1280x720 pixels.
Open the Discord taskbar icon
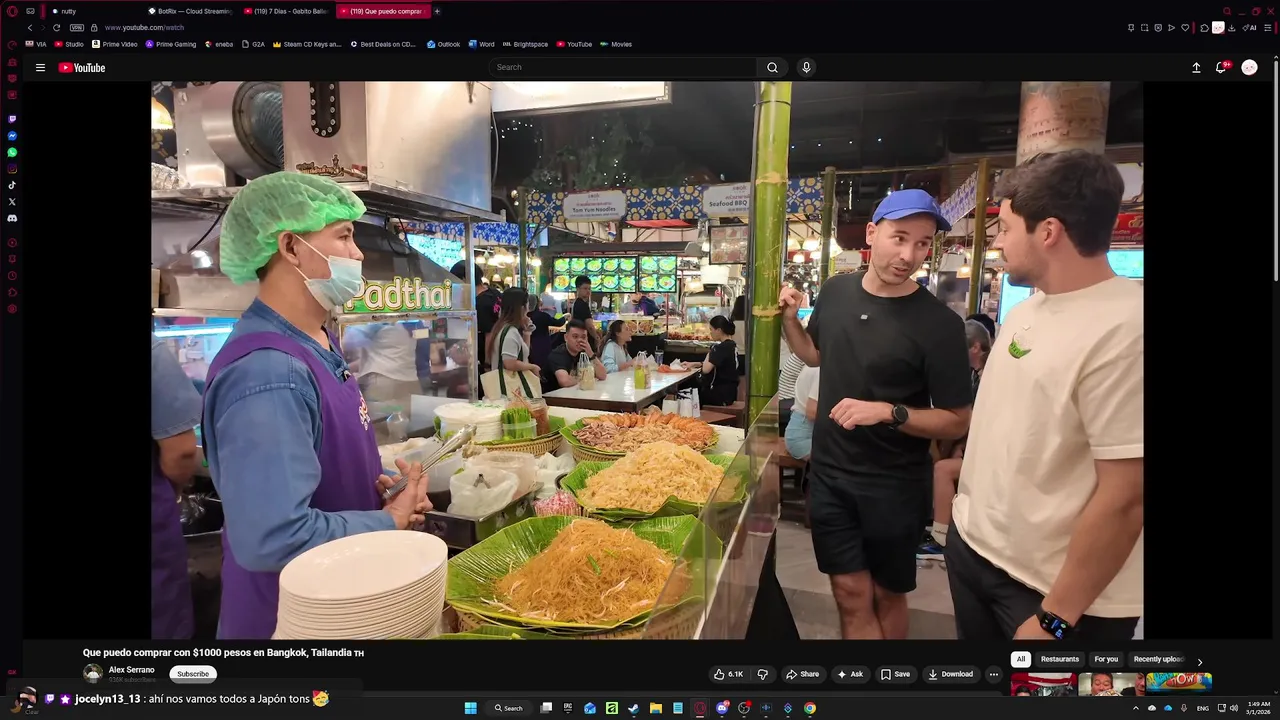722,708
